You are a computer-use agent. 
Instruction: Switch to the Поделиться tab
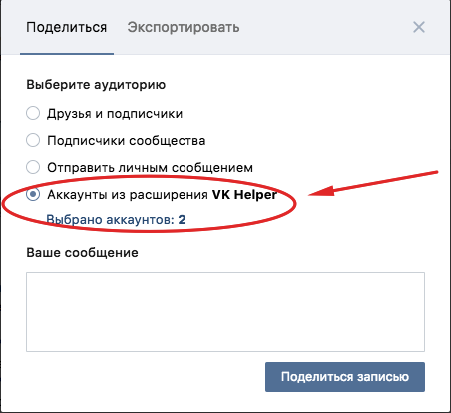tap(67, 27)
